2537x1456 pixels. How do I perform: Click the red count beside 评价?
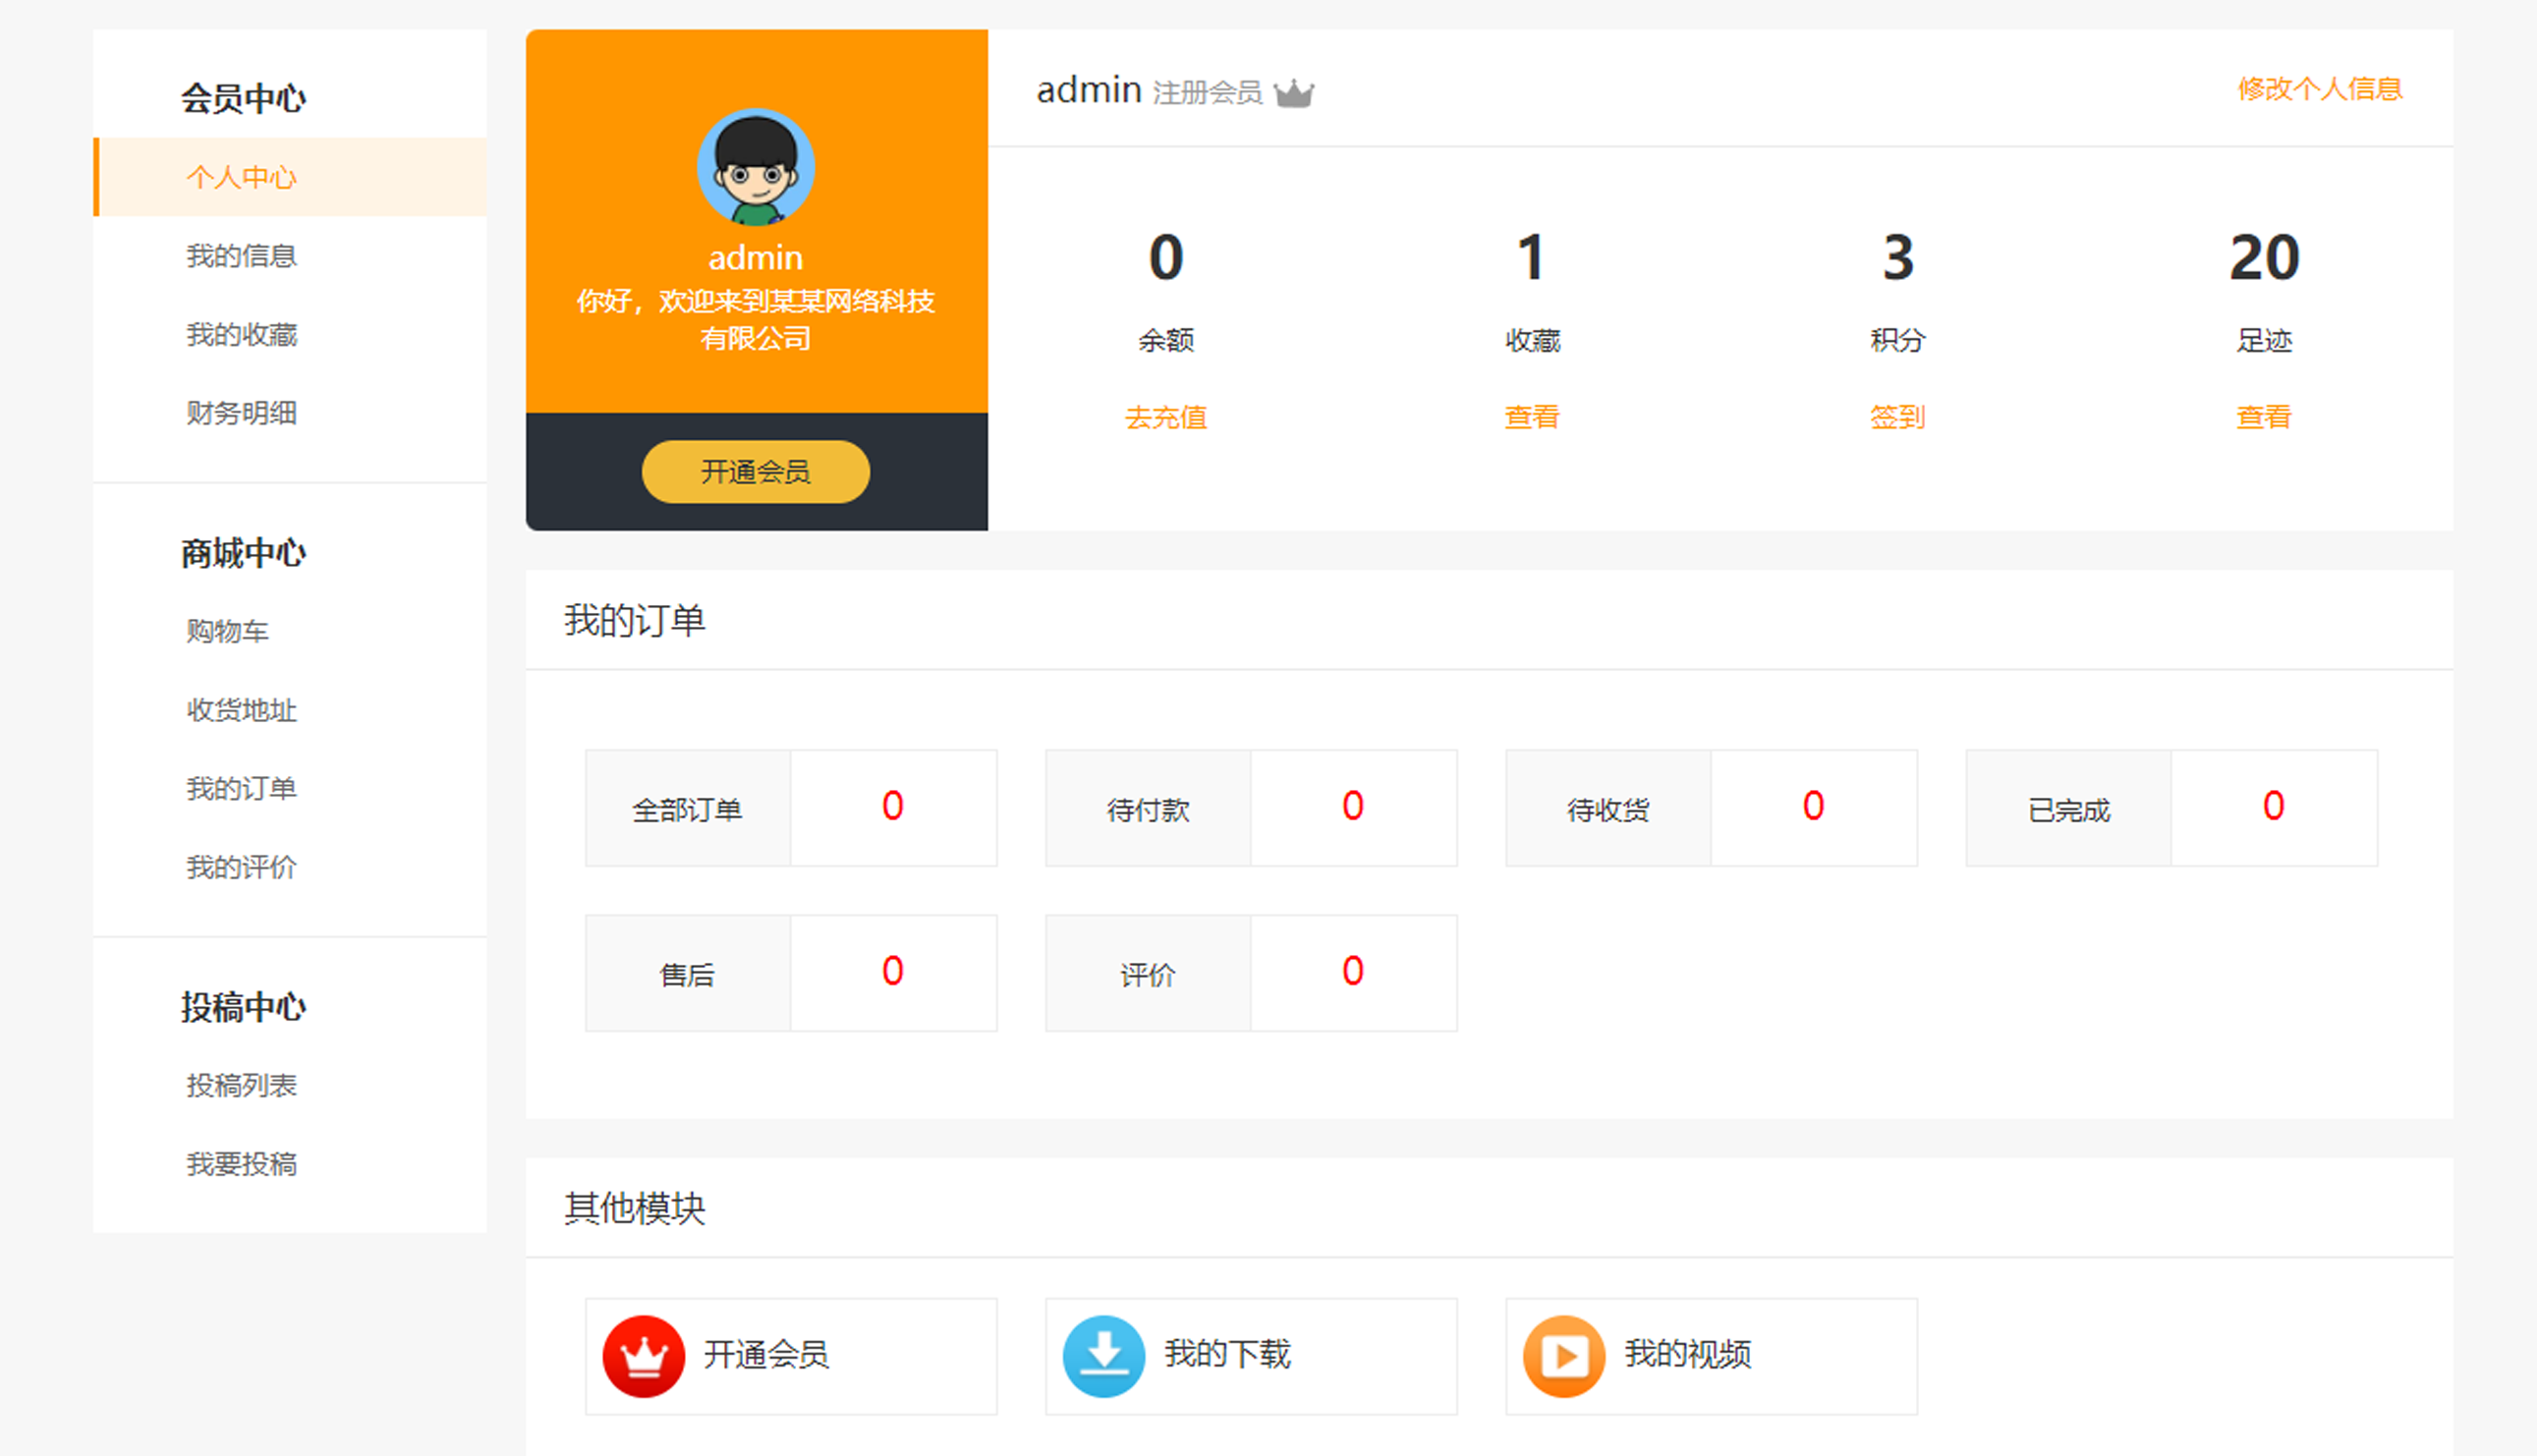(x=1353, y=971)
